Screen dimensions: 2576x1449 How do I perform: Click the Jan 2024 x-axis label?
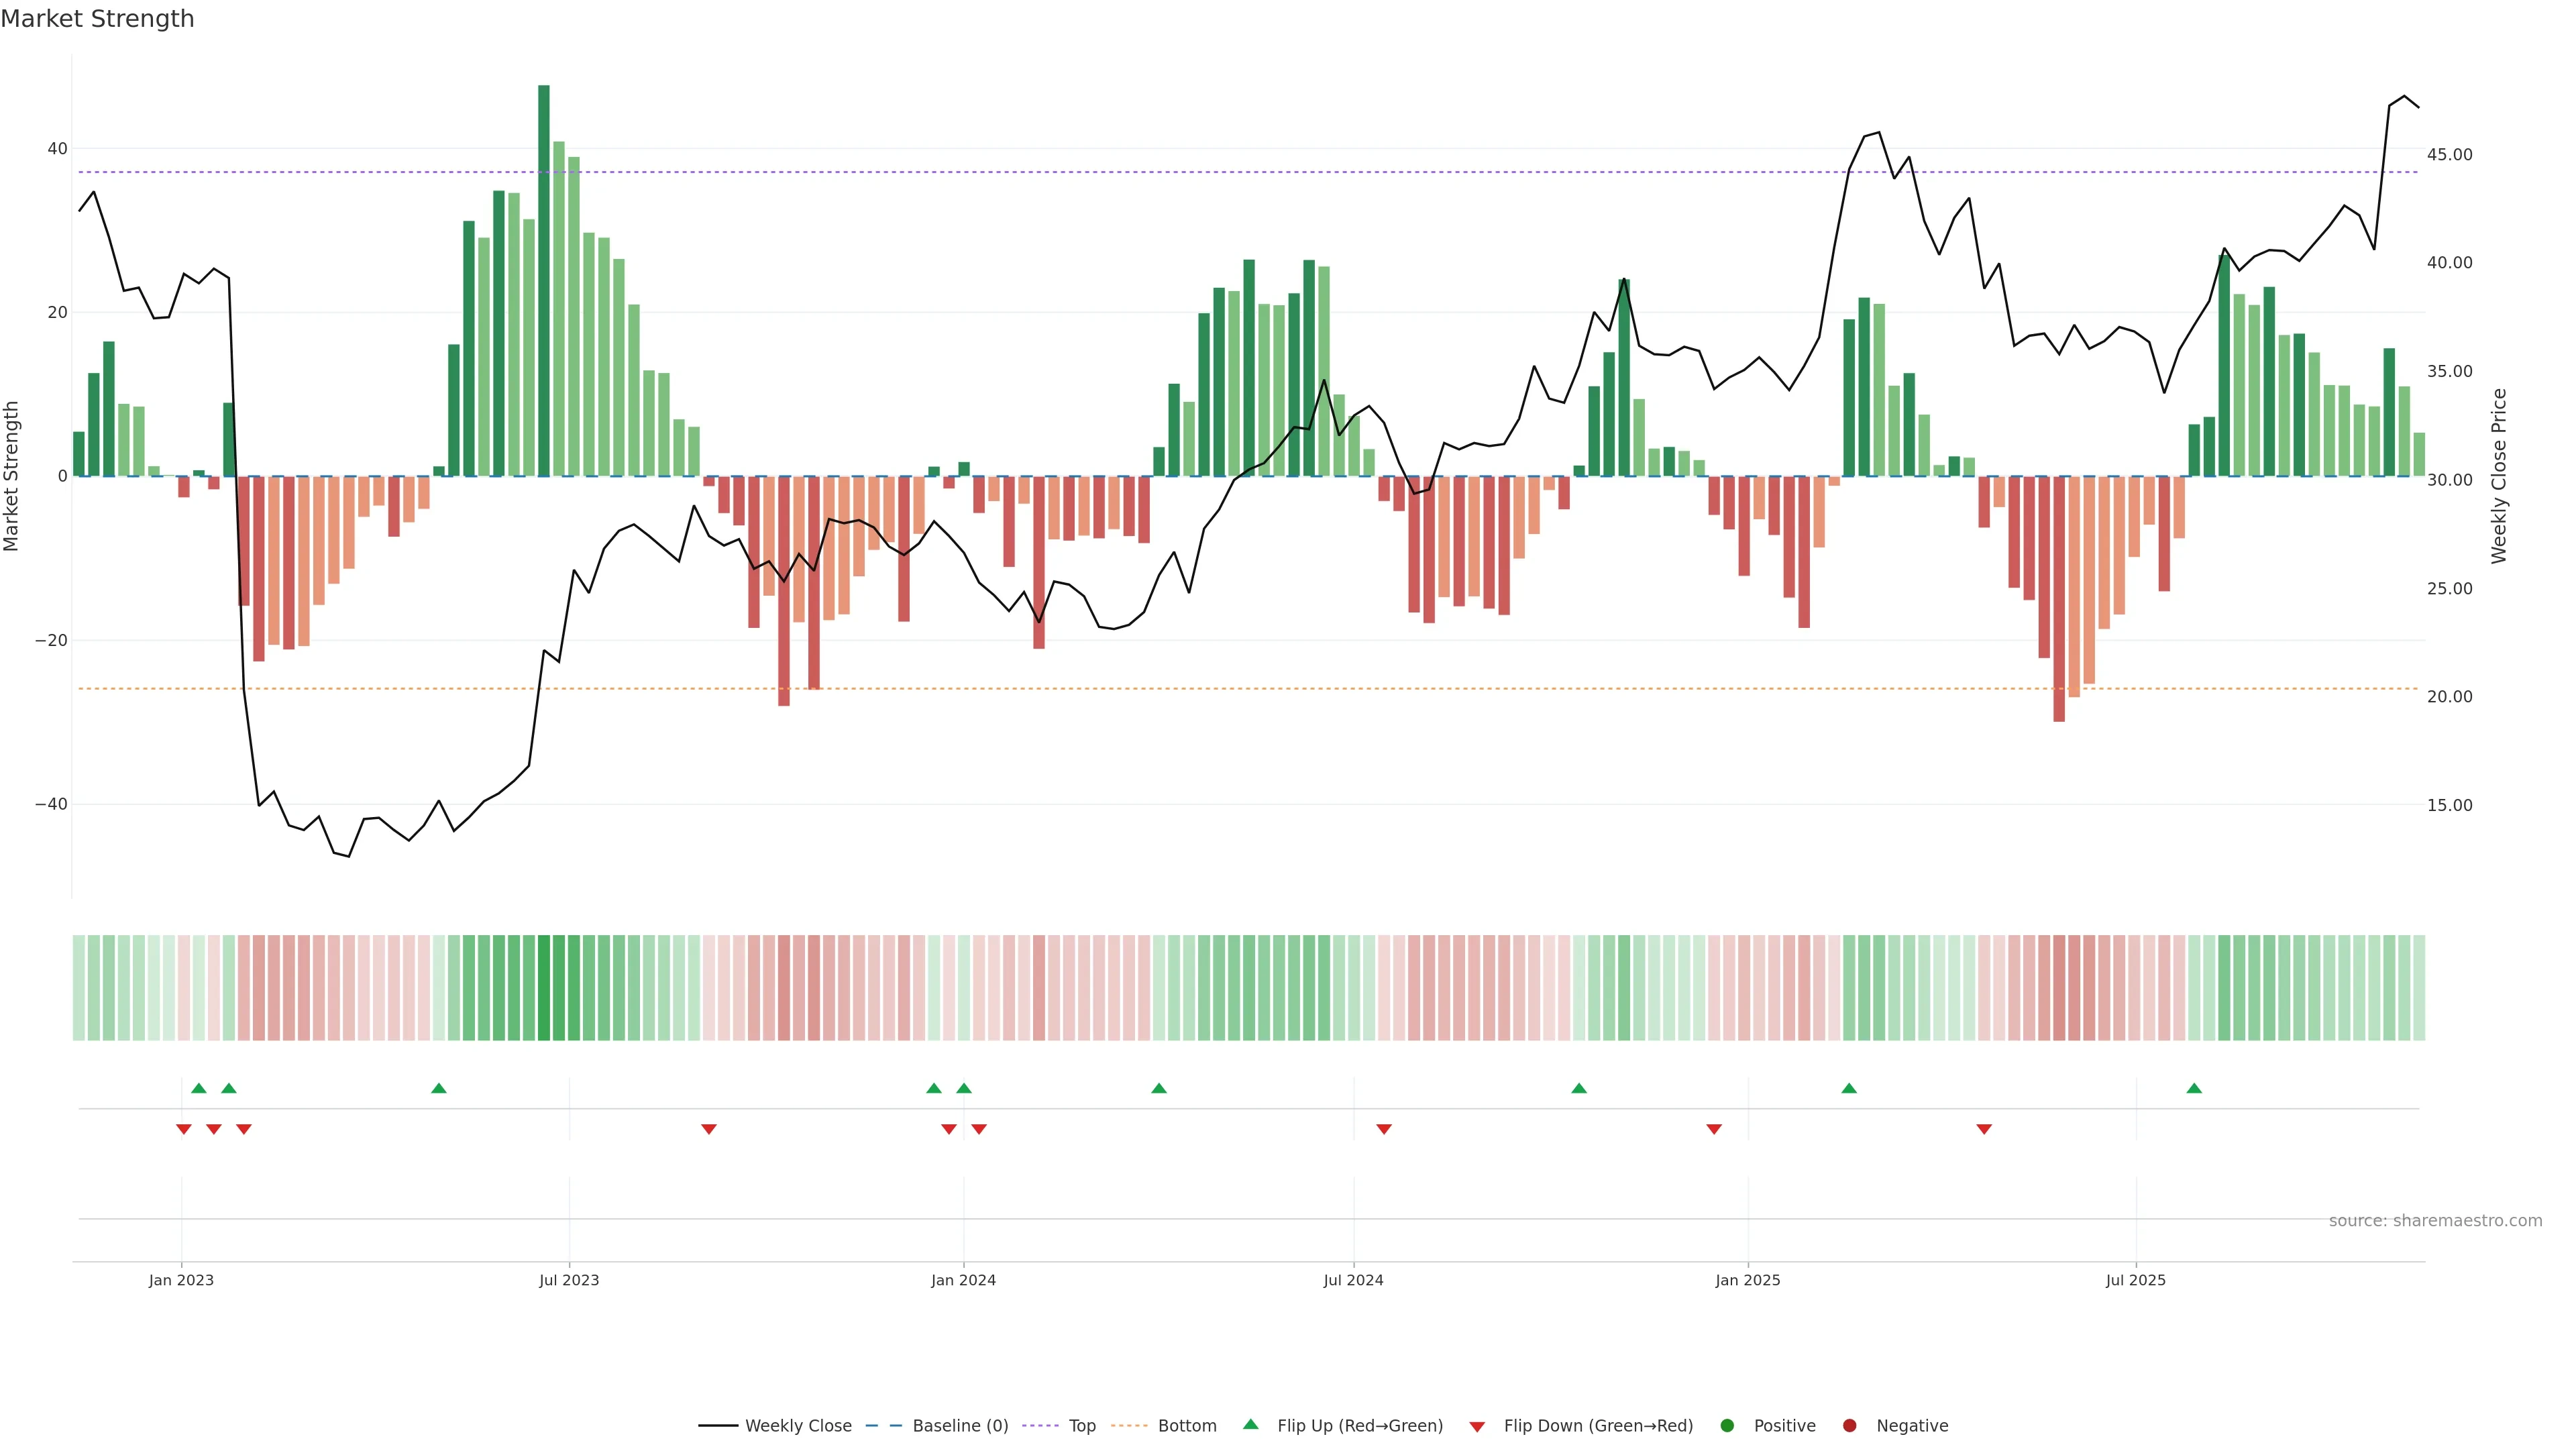[963, 1280]
